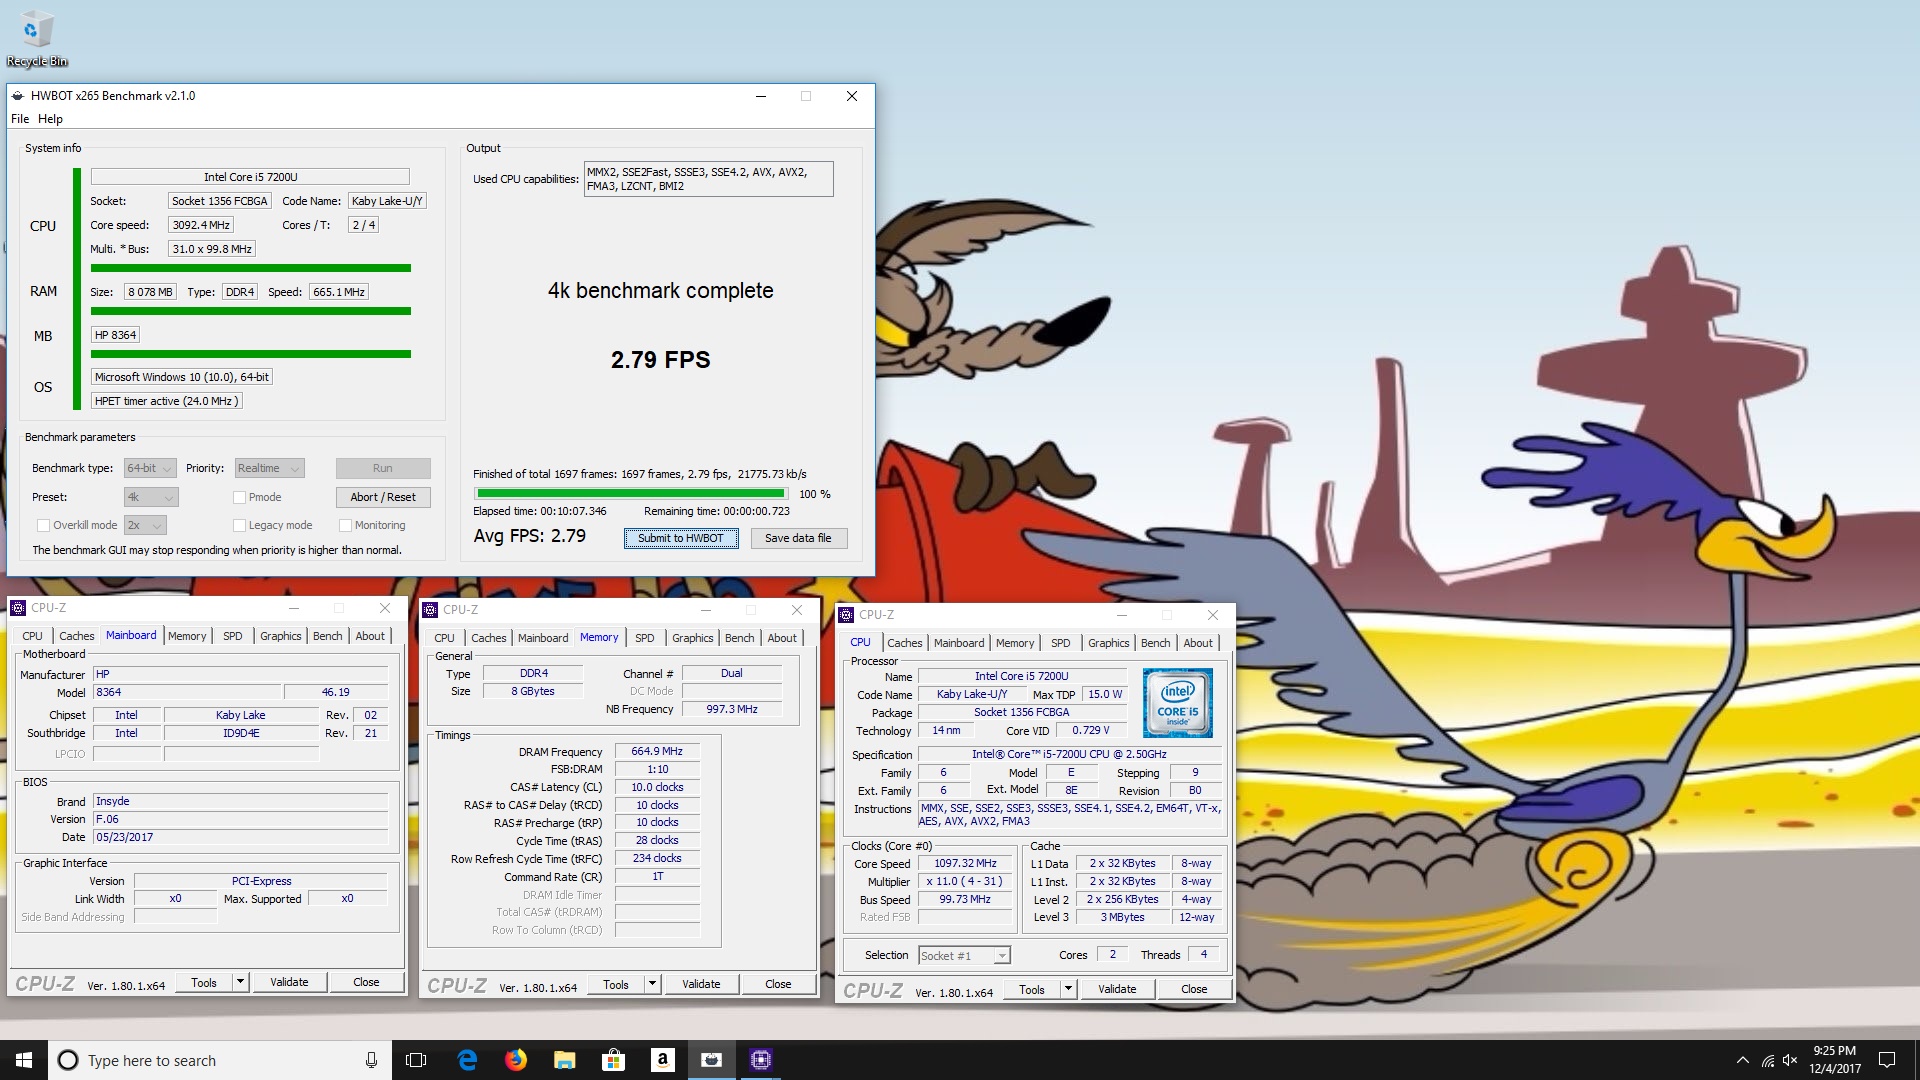
Task: Click Submit to HWBOT button
Action: coord(681,538)
